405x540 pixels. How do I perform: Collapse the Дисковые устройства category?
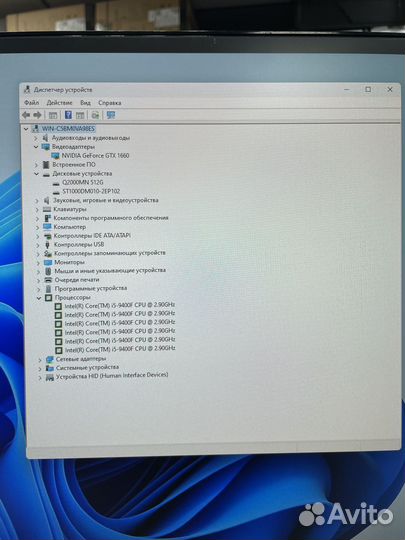[37, 174]
